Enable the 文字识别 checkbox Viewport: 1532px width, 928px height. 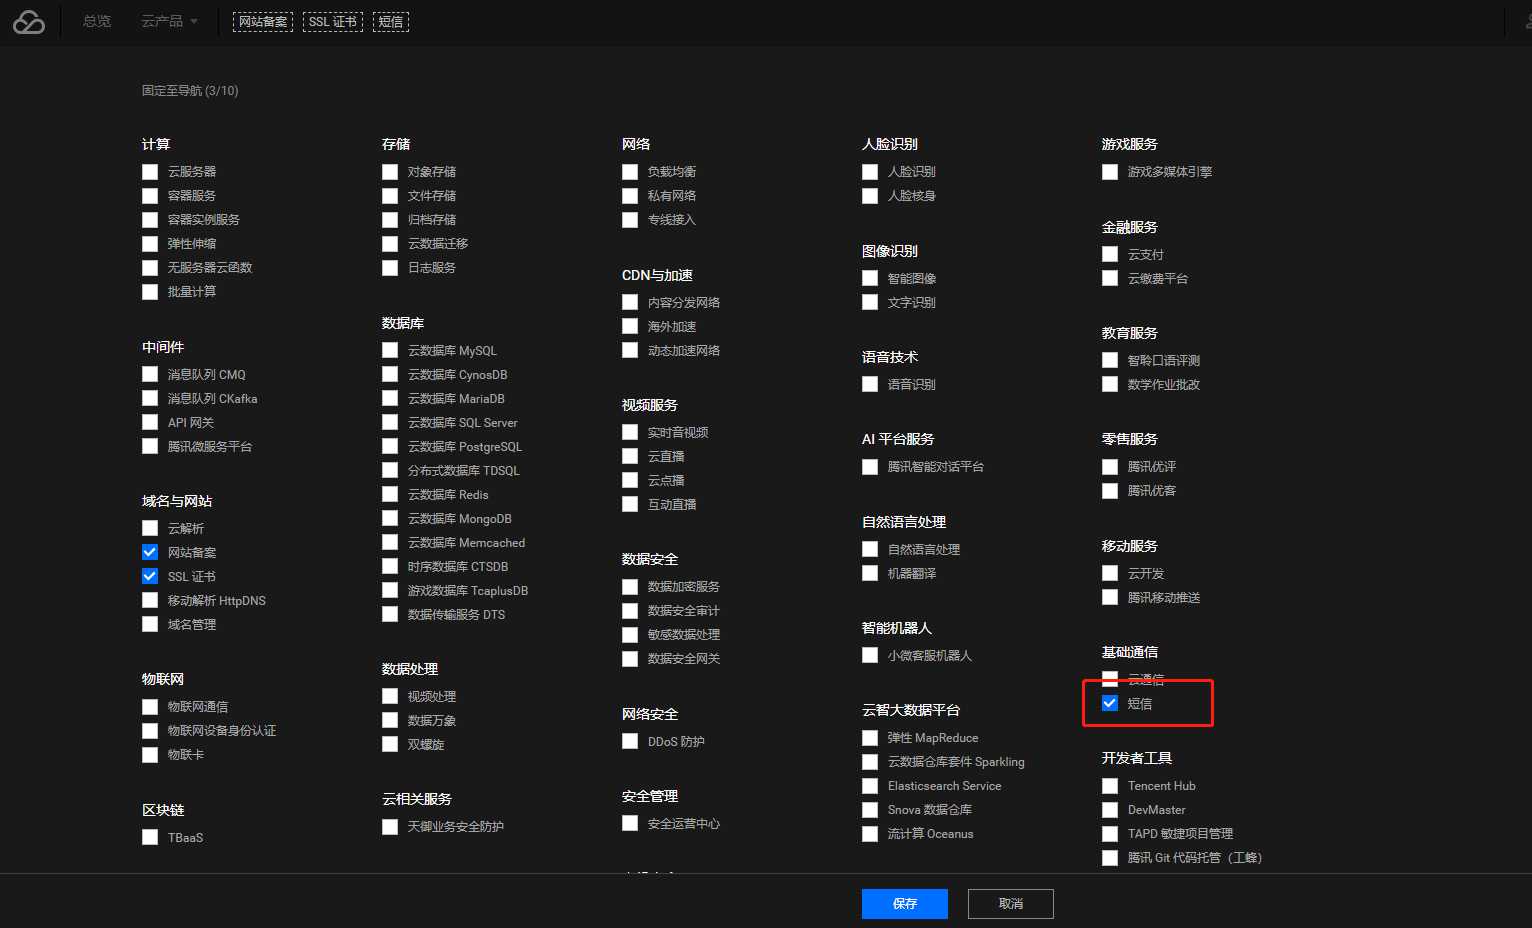point(870,302)
